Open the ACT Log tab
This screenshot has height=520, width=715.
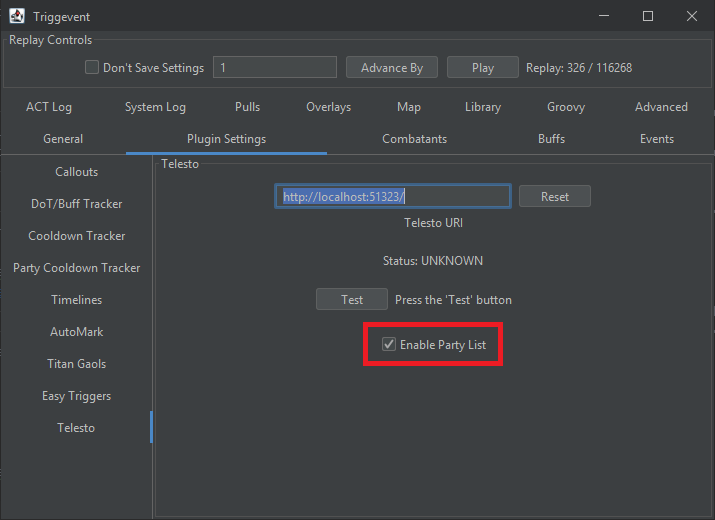pos(49,107)
